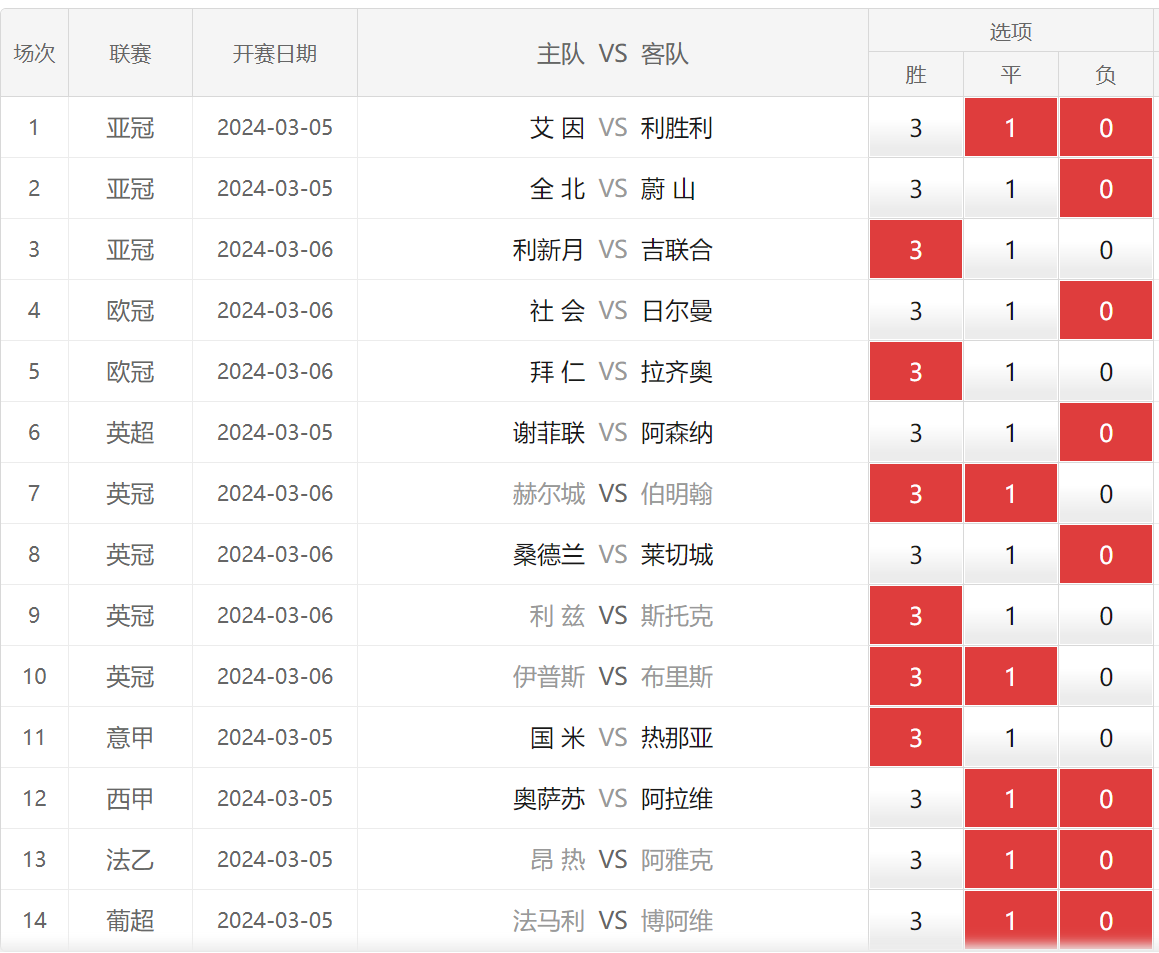Click the 平 column header
Viewport: 1159px width, 953px height.
coord(1010,75)
